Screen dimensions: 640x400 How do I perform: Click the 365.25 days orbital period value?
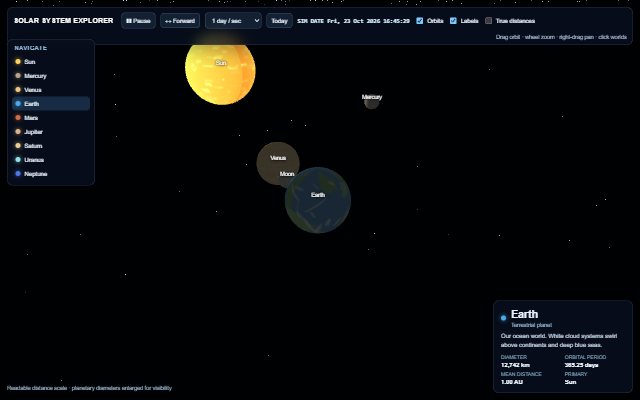pos(581,365)
